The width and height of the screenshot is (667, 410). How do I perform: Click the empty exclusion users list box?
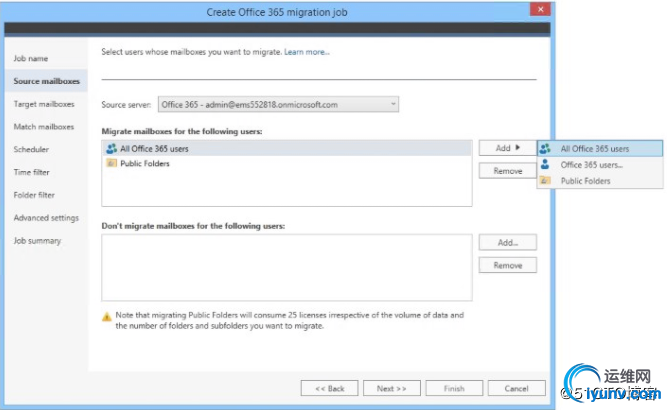coord(287,268)
